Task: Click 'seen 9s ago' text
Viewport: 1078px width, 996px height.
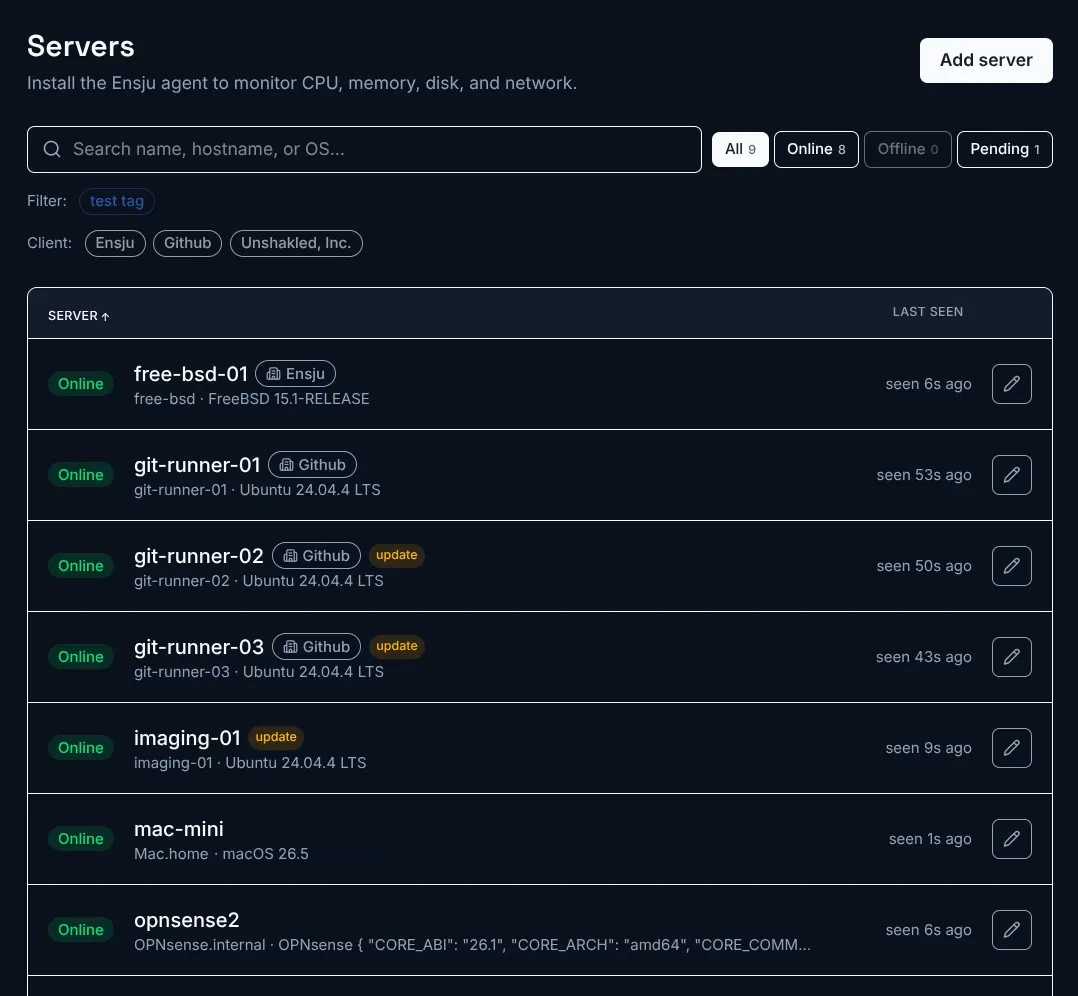Action: [x=928, y=748]
